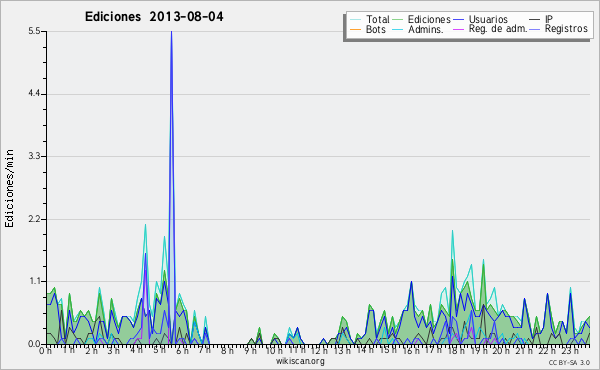Click the y-axis value 0.0
This screenshot has width=600, height=370.
[x=34, y=344]
